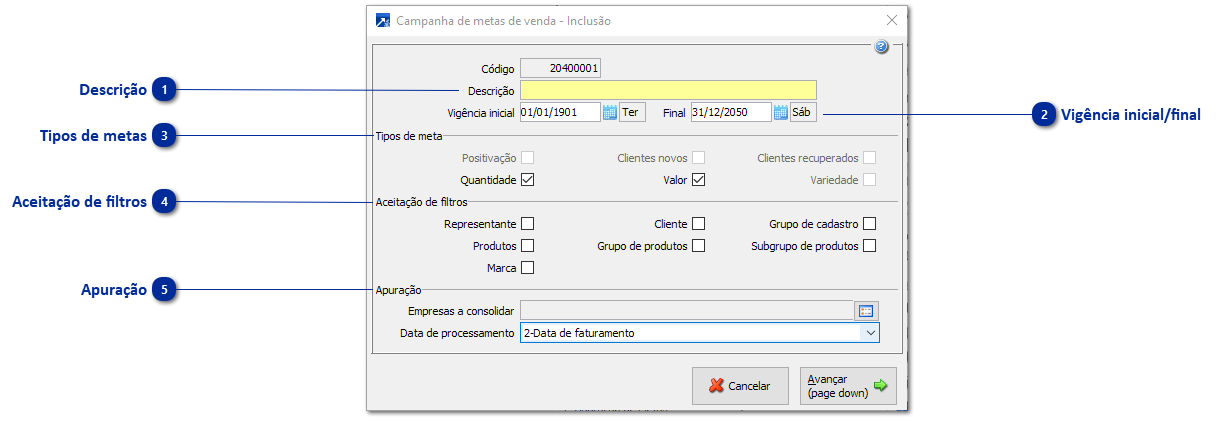Open calendar for Vigência inicial date
Viewport: 1217px width, 427px height.
(x=610, y=113)
